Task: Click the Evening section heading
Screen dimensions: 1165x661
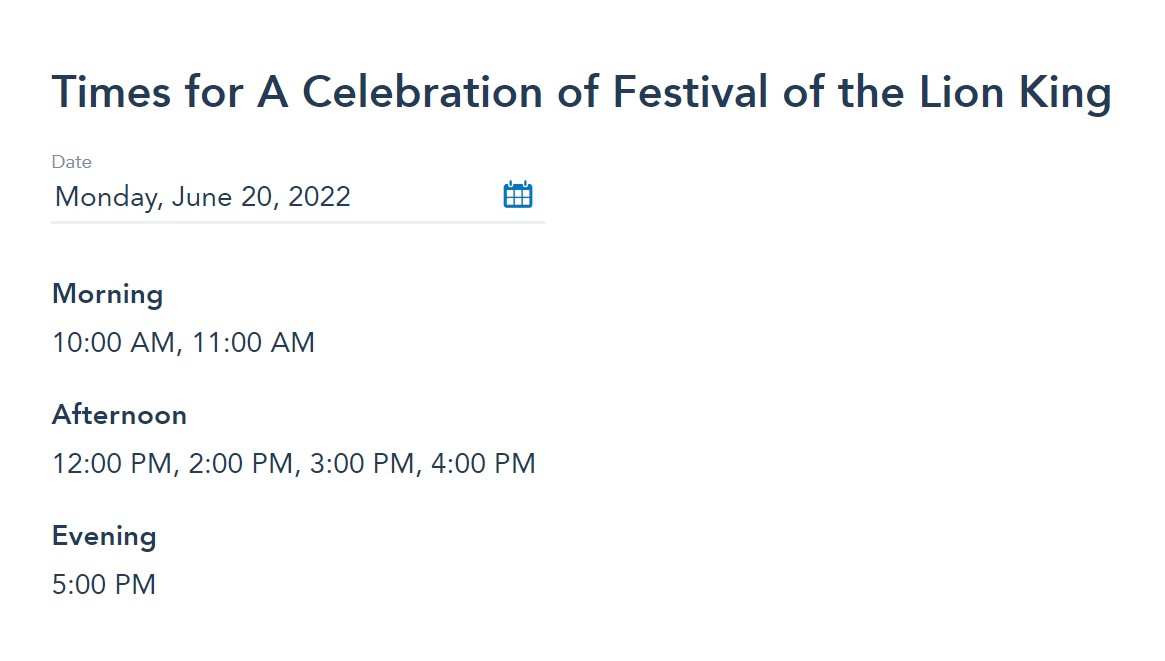Action: [104, 537]
